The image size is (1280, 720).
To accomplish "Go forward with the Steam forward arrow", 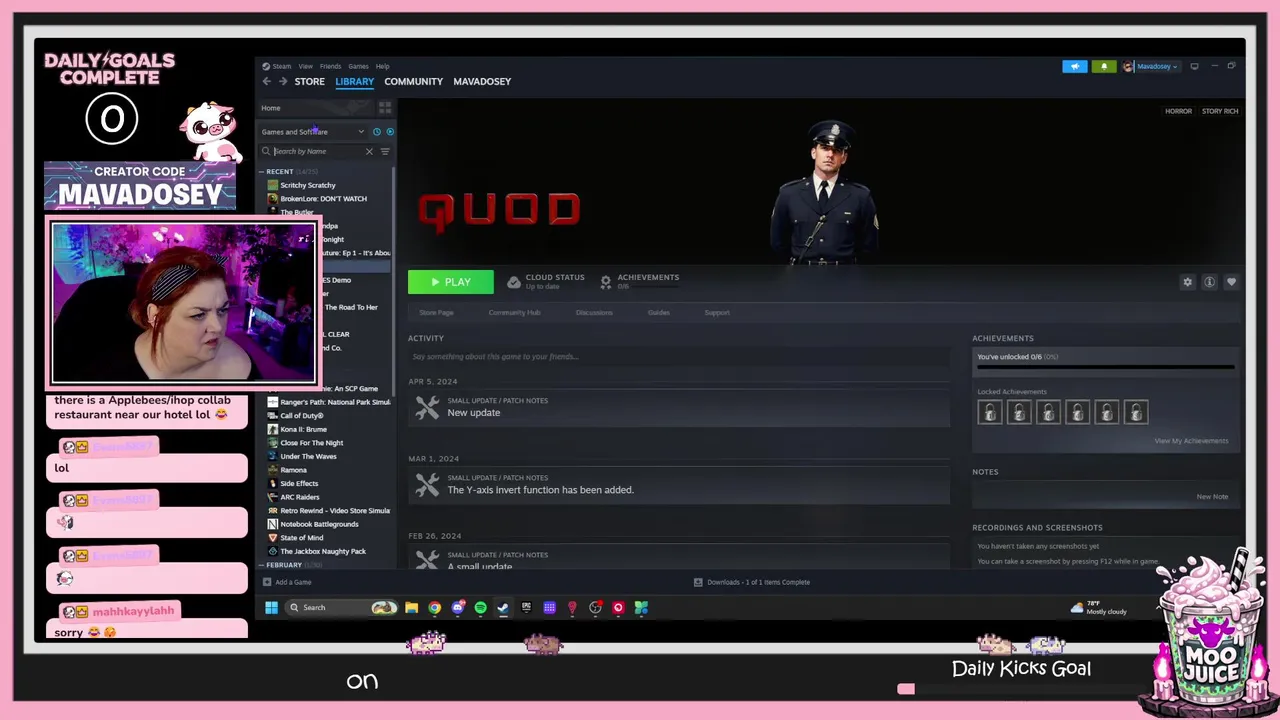I will 283,81.
